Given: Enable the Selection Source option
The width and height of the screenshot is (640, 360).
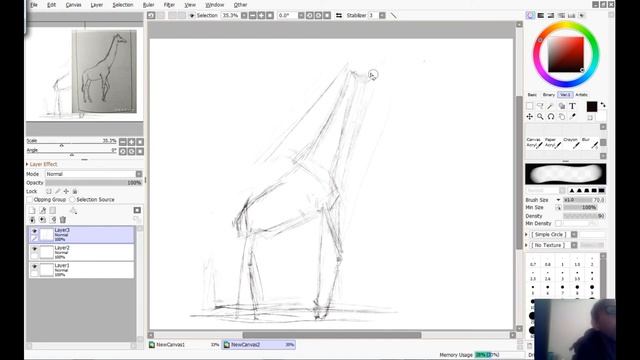Looking at the screenshot, I should click(72, 200).
